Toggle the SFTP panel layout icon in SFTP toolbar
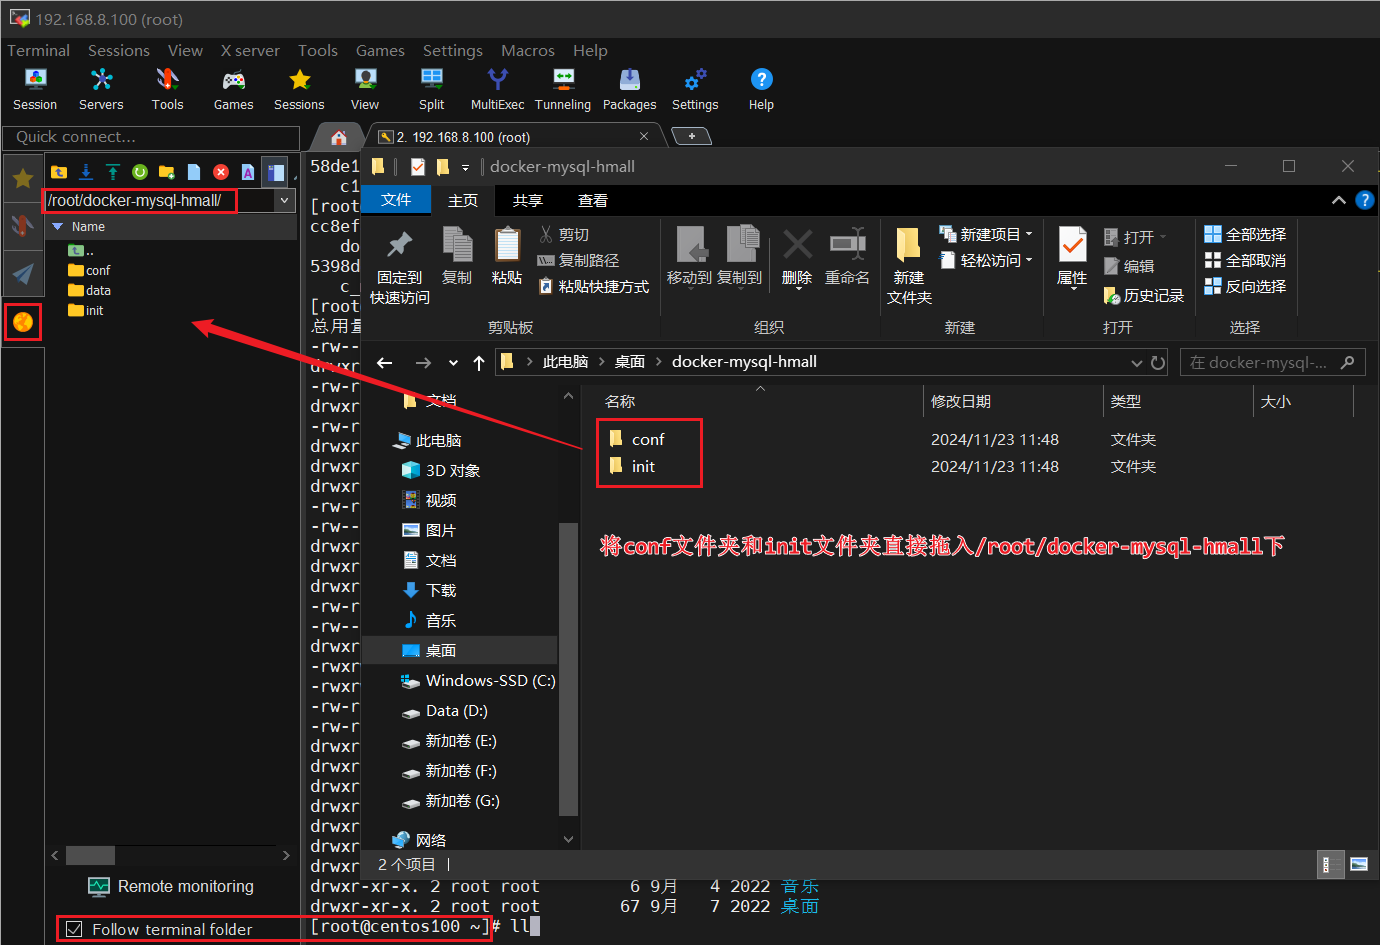This screenshot has width=1380, height=945. click(275, 172)
